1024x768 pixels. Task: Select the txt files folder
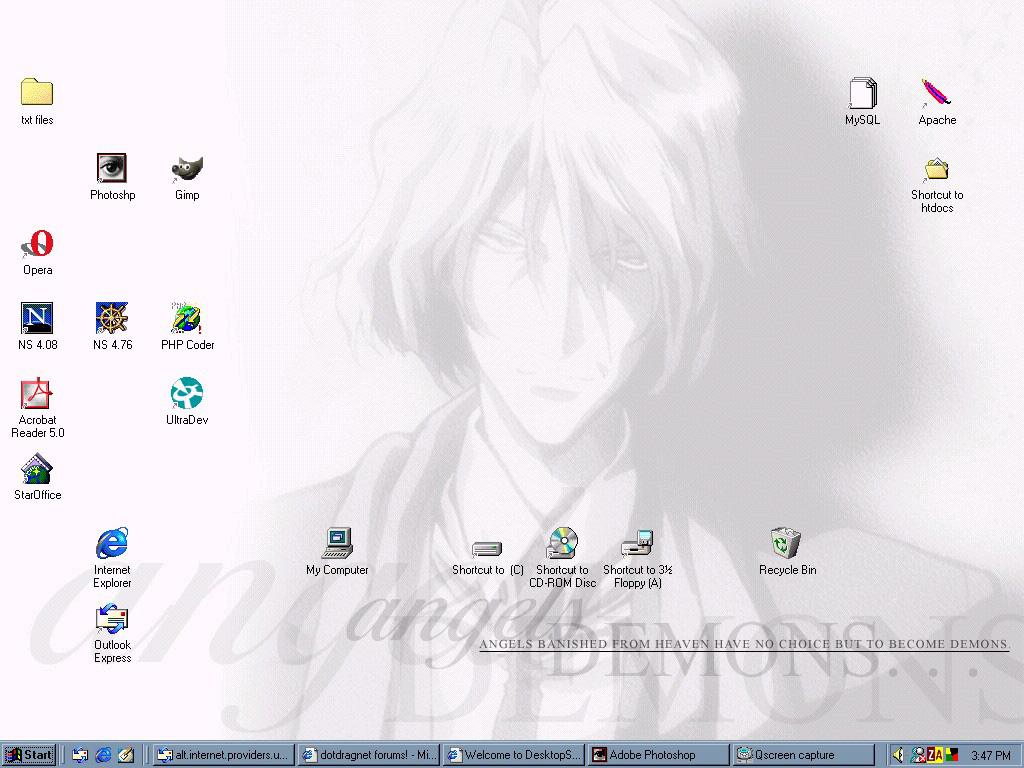coord(37,93)
